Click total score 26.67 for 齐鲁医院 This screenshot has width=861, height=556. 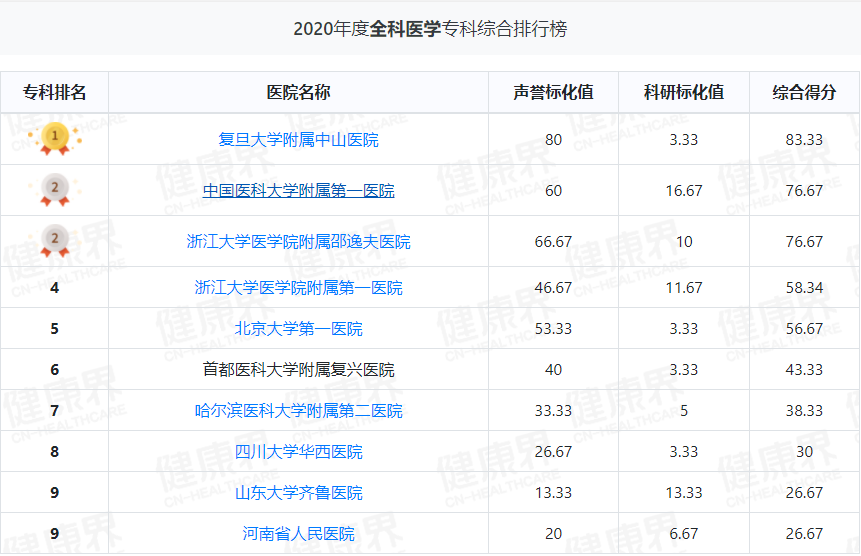[804, 493]
